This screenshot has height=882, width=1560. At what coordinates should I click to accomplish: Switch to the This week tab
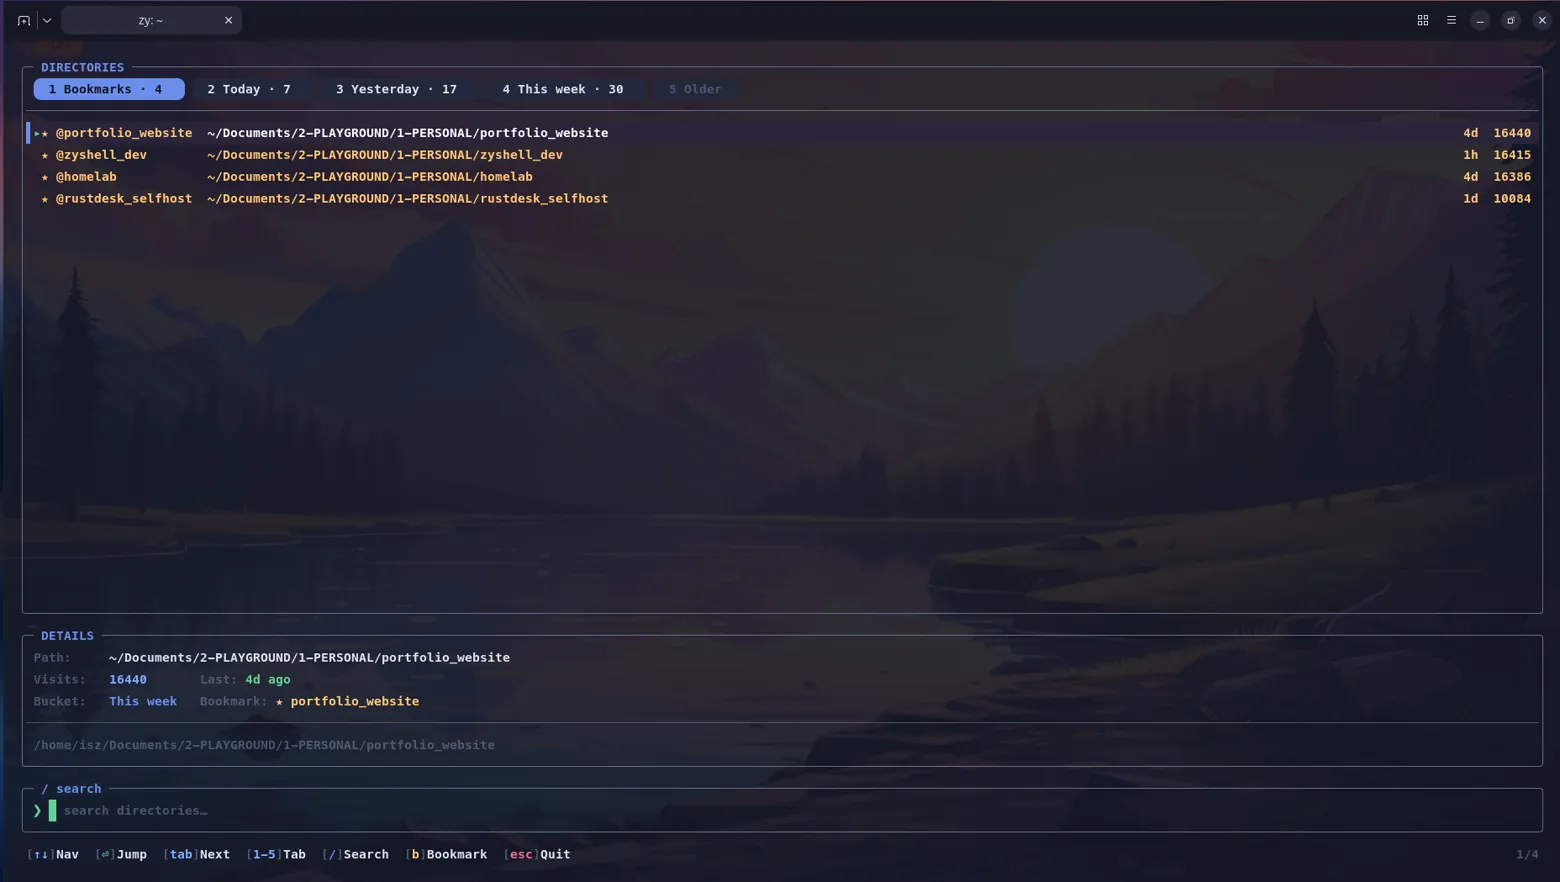(x=563, y=89)
